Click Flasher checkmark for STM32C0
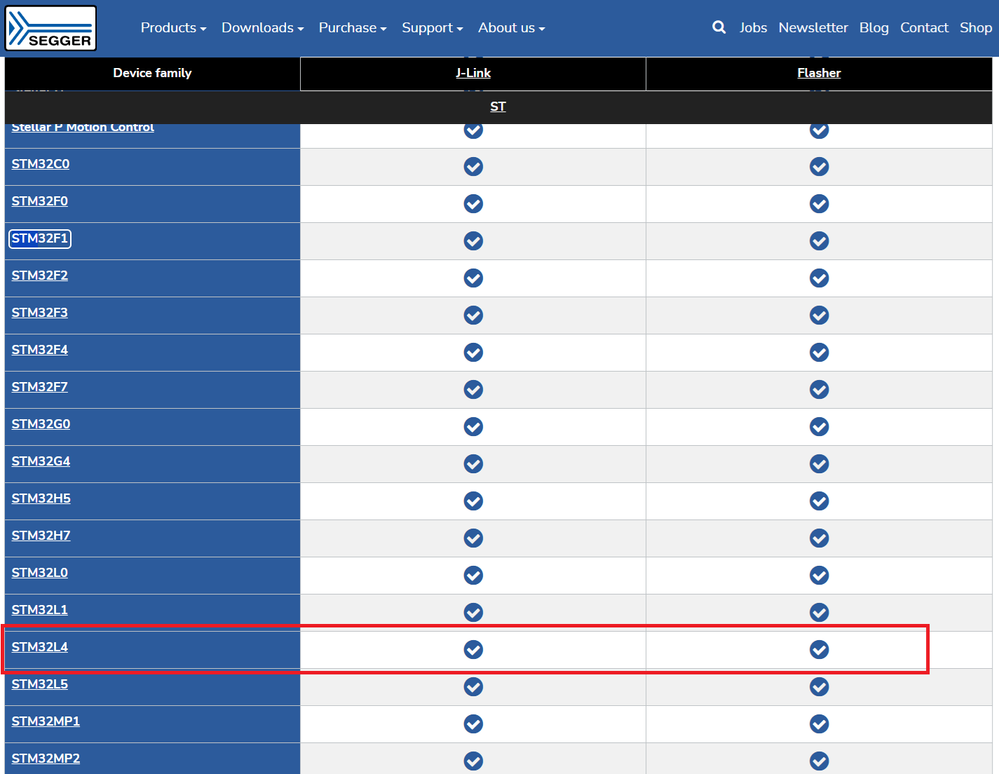This screenshot has height=774, width=999. [x=819, y=167]
